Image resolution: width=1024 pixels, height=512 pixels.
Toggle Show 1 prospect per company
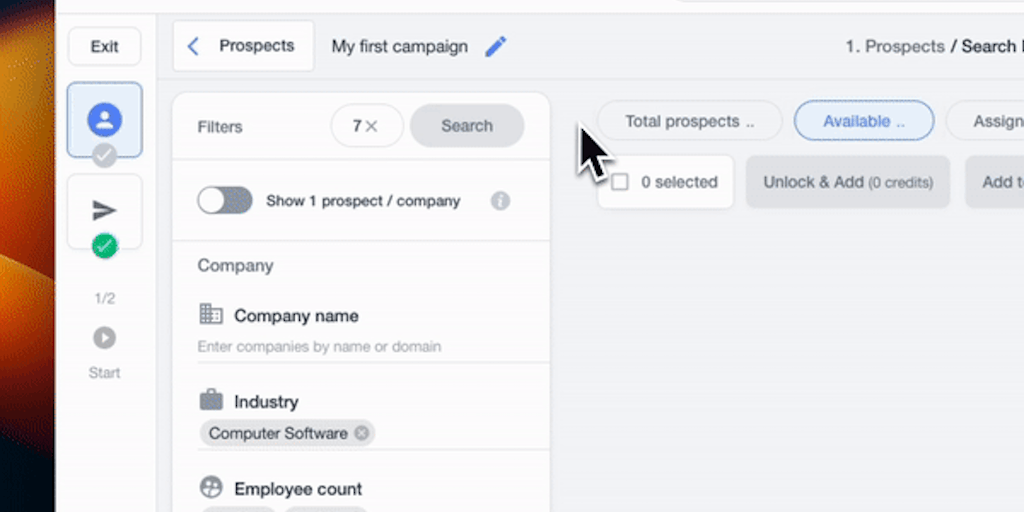click(225, 201)
